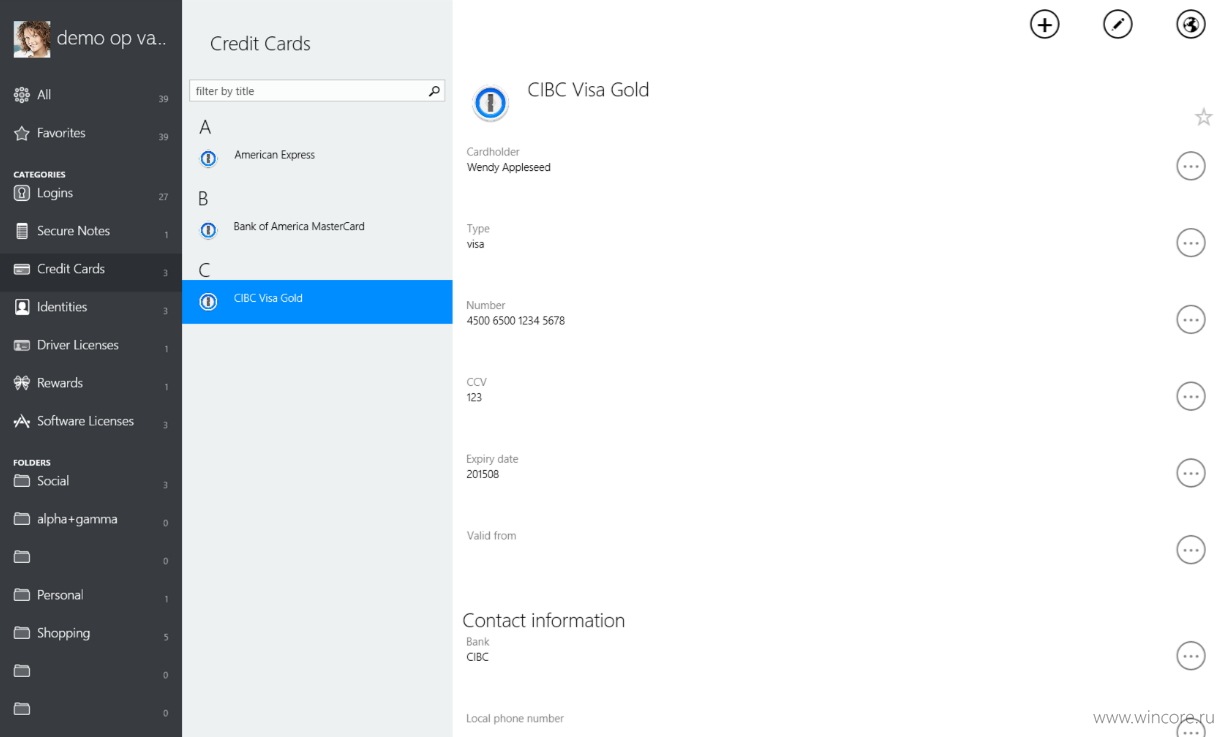Click the CCV value '123'
Screen dimensions: 1227x737
pos(474,397)
